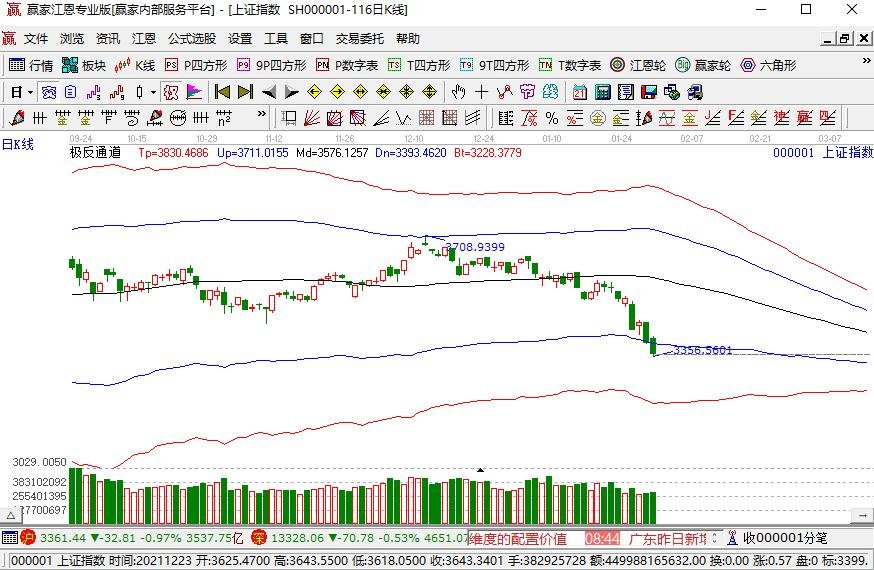The height and width of the screenshot is (570, 874).
Task: Open the candlestick style dropdown arrow
Action: coord(153,92)
